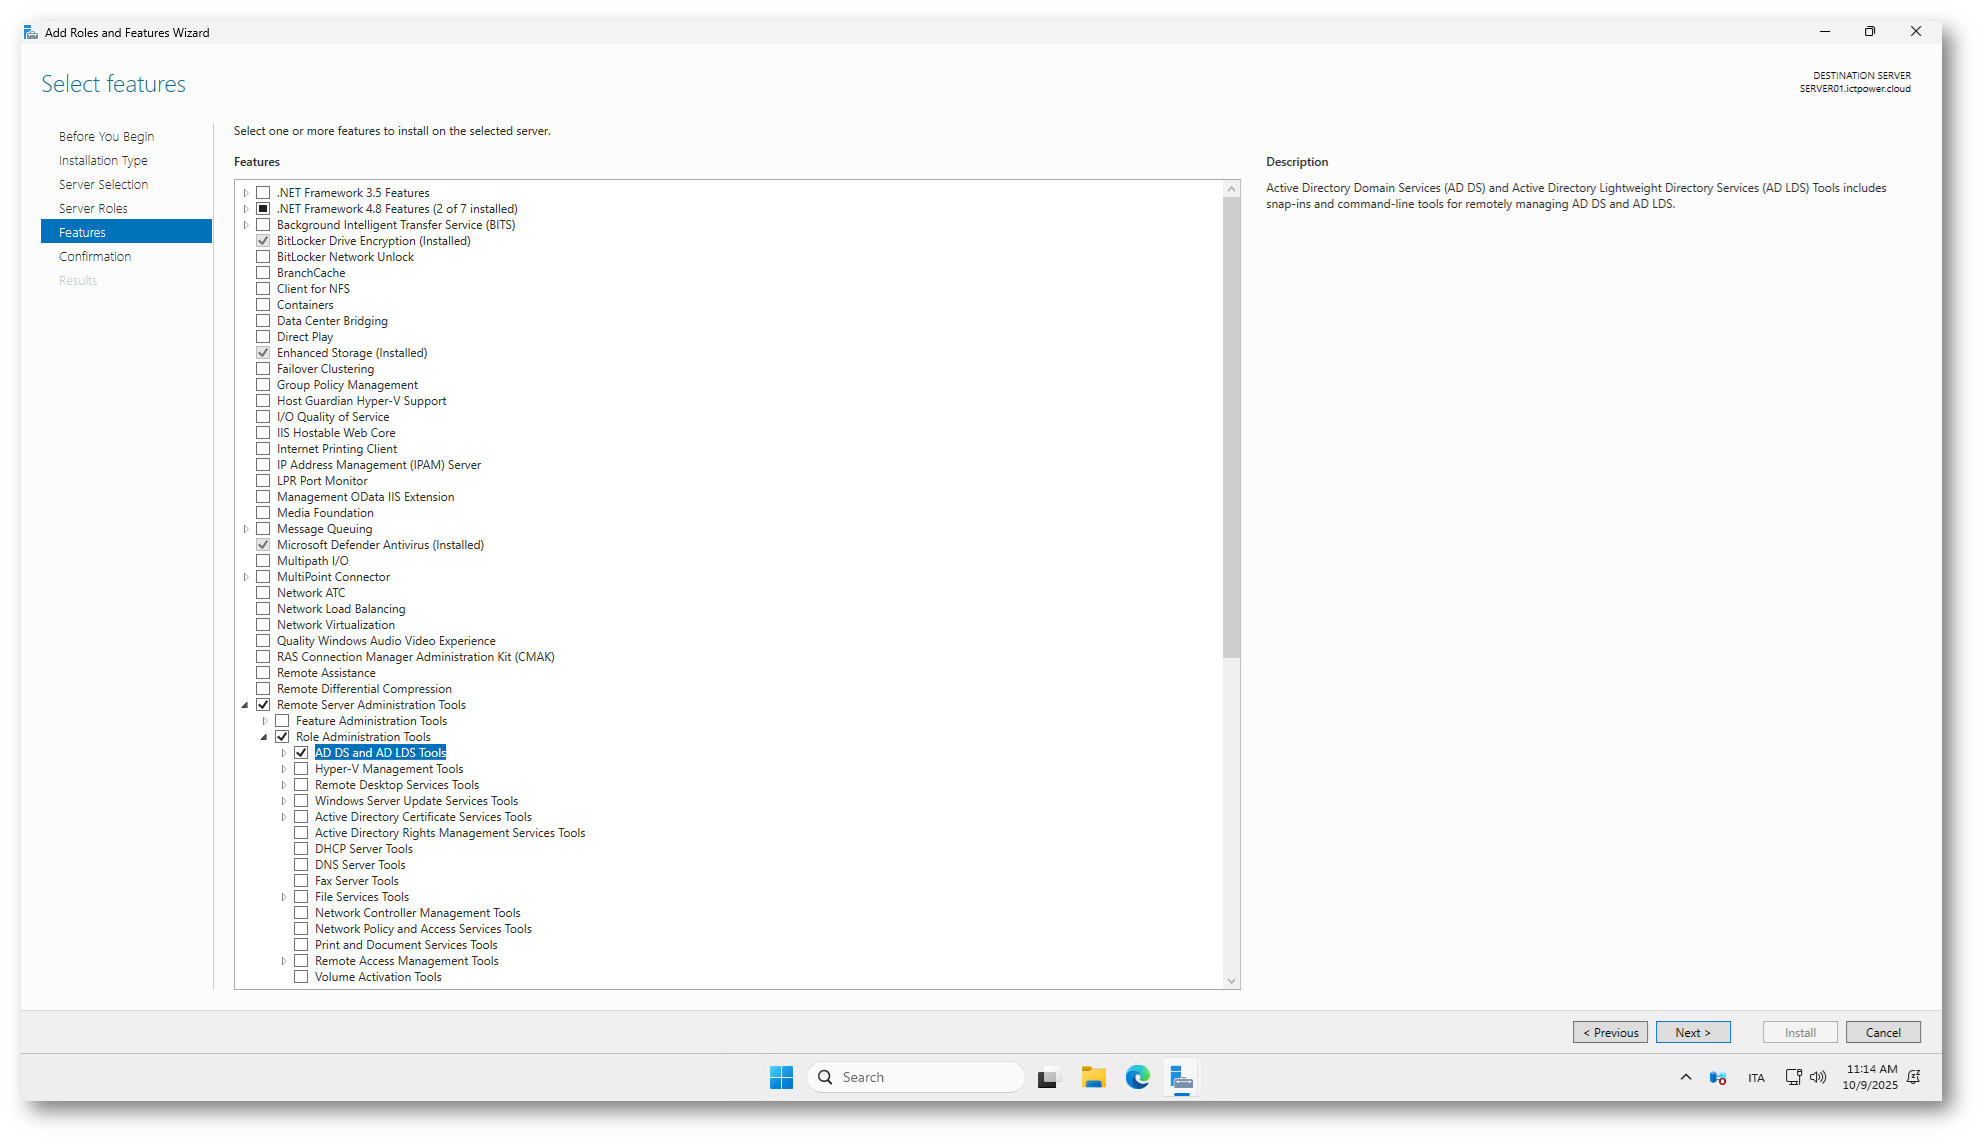1984x1143 pixels.
Task: Click the network tray icon
Action: click(1793, 1077)
